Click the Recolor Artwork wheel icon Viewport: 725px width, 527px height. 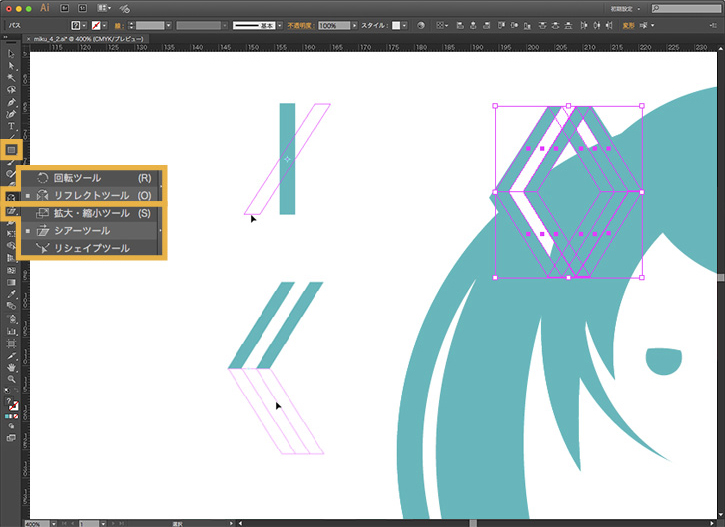(x=420, y=25)
